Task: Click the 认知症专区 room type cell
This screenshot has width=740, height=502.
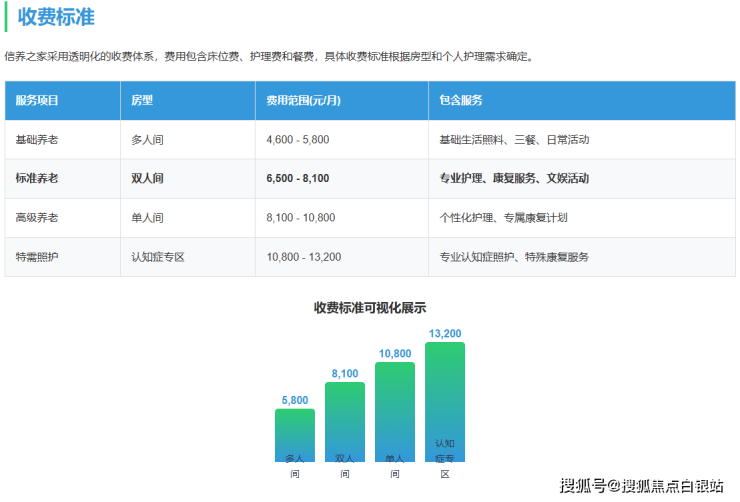Action: coord(158,256)
